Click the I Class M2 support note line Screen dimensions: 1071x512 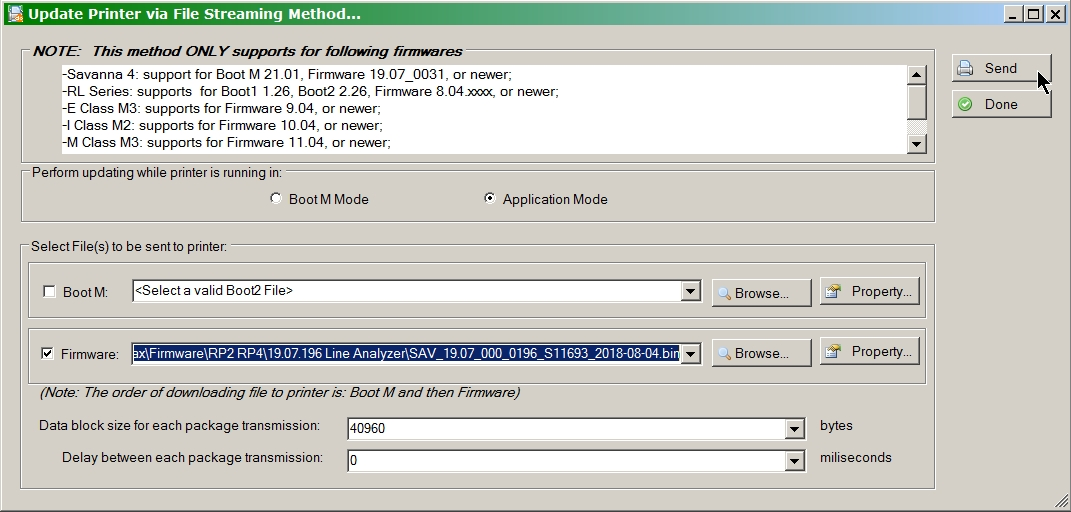222,126
